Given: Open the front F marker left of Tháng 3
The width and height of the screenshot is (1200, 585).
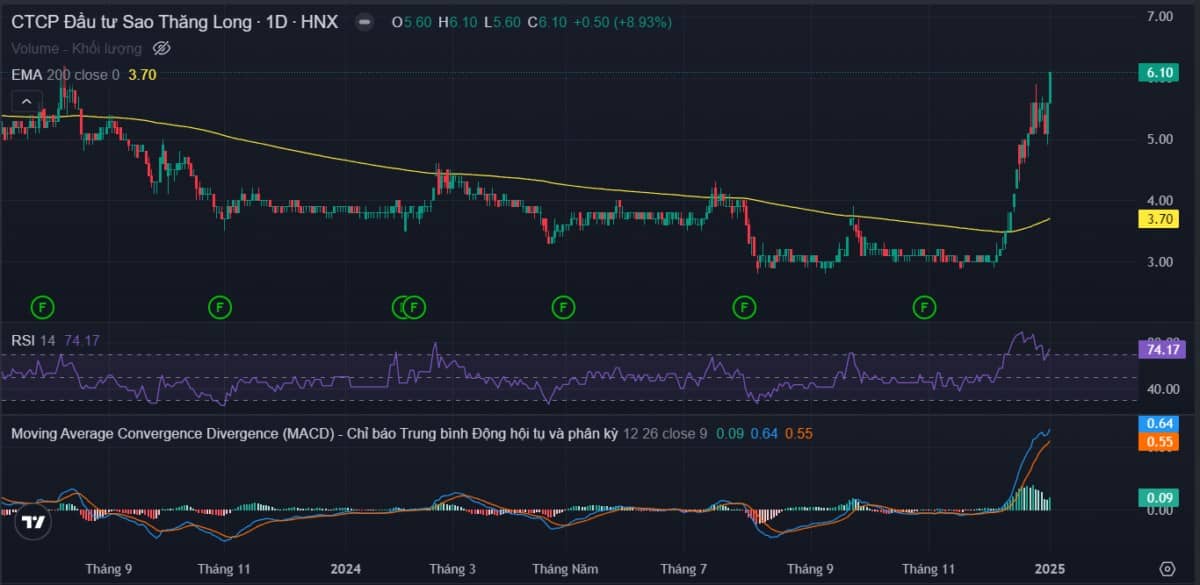Looking at the screenshot, I should [415, 306].
